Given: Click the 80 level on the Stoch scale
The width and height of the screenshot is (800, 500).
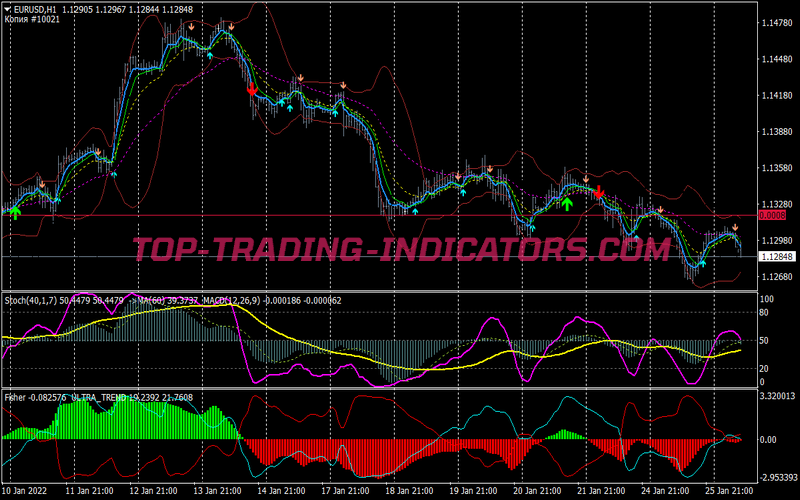Looking at the screenshot, I should click(x=764, y=312).
